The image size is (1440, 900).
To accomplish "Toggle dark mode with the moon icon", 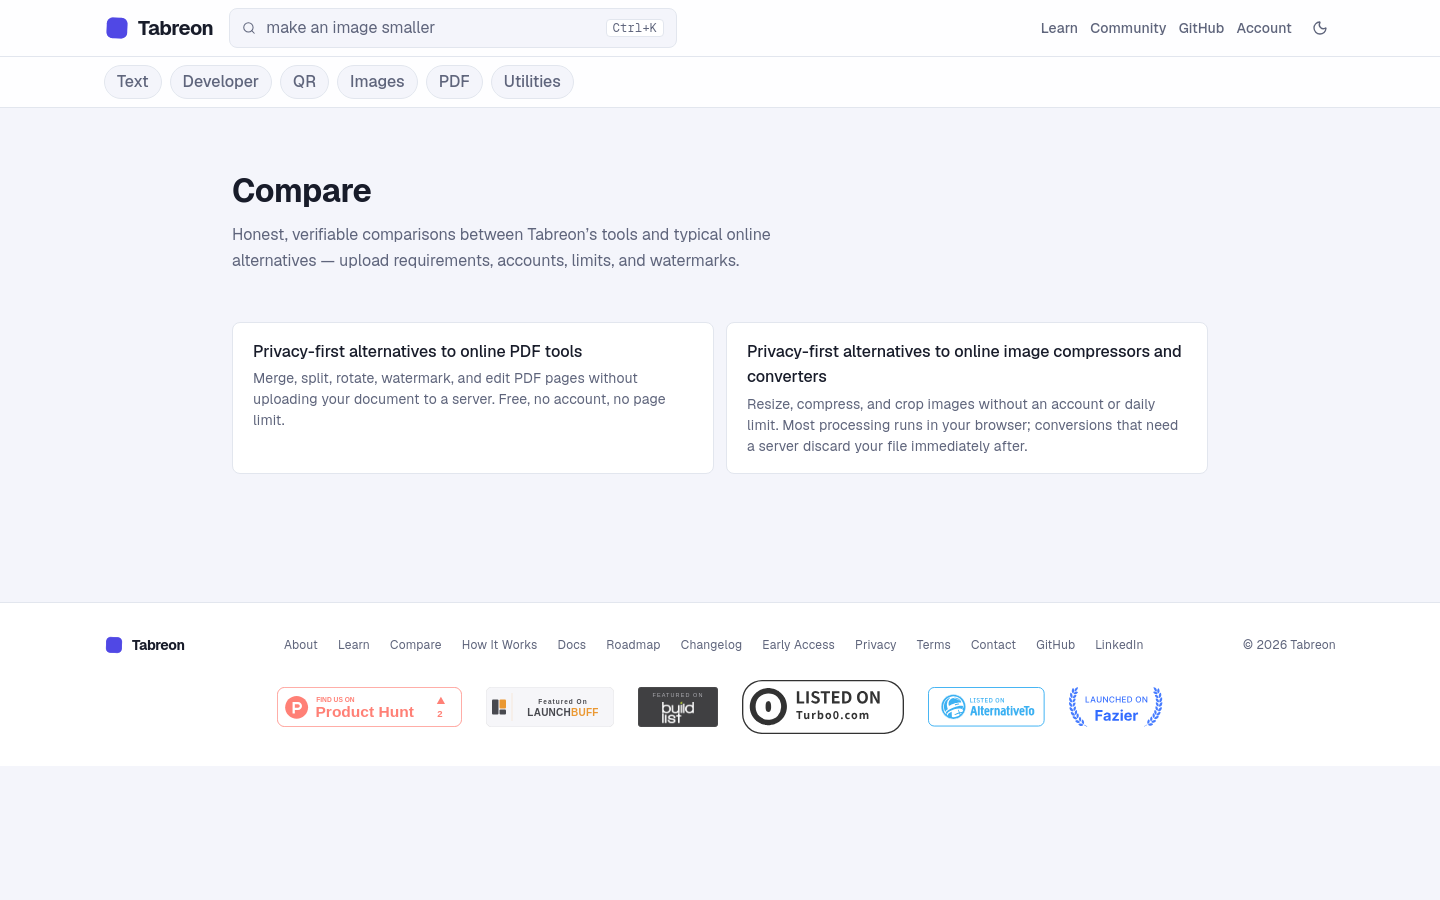I will point(1320,28).
